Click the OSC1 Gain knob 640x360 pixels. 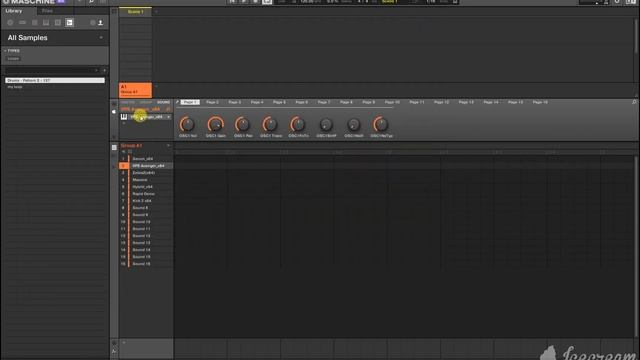pos(216,124)
